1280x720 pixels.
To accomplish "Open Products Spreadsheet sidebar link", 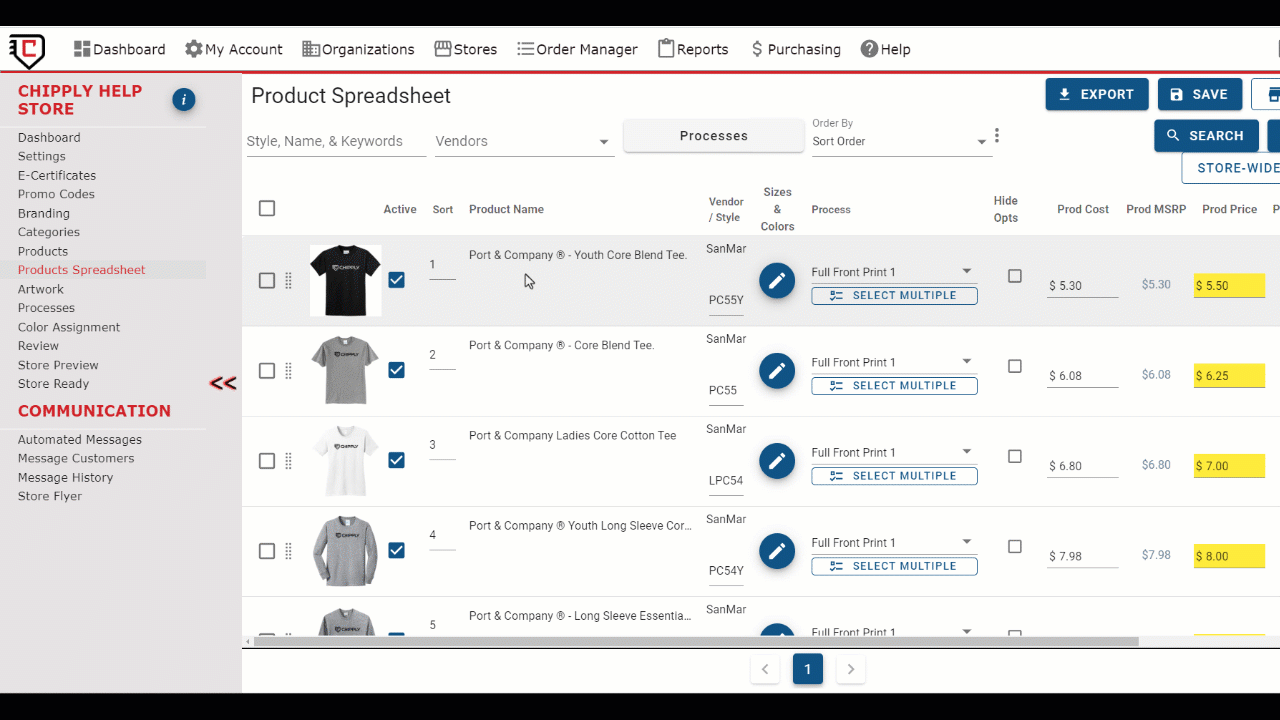I will pos(81,270).
